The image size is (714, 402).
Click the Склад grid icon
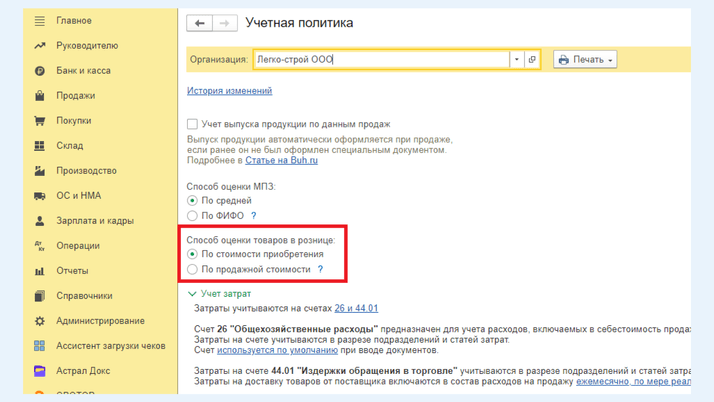coord(40,146)
